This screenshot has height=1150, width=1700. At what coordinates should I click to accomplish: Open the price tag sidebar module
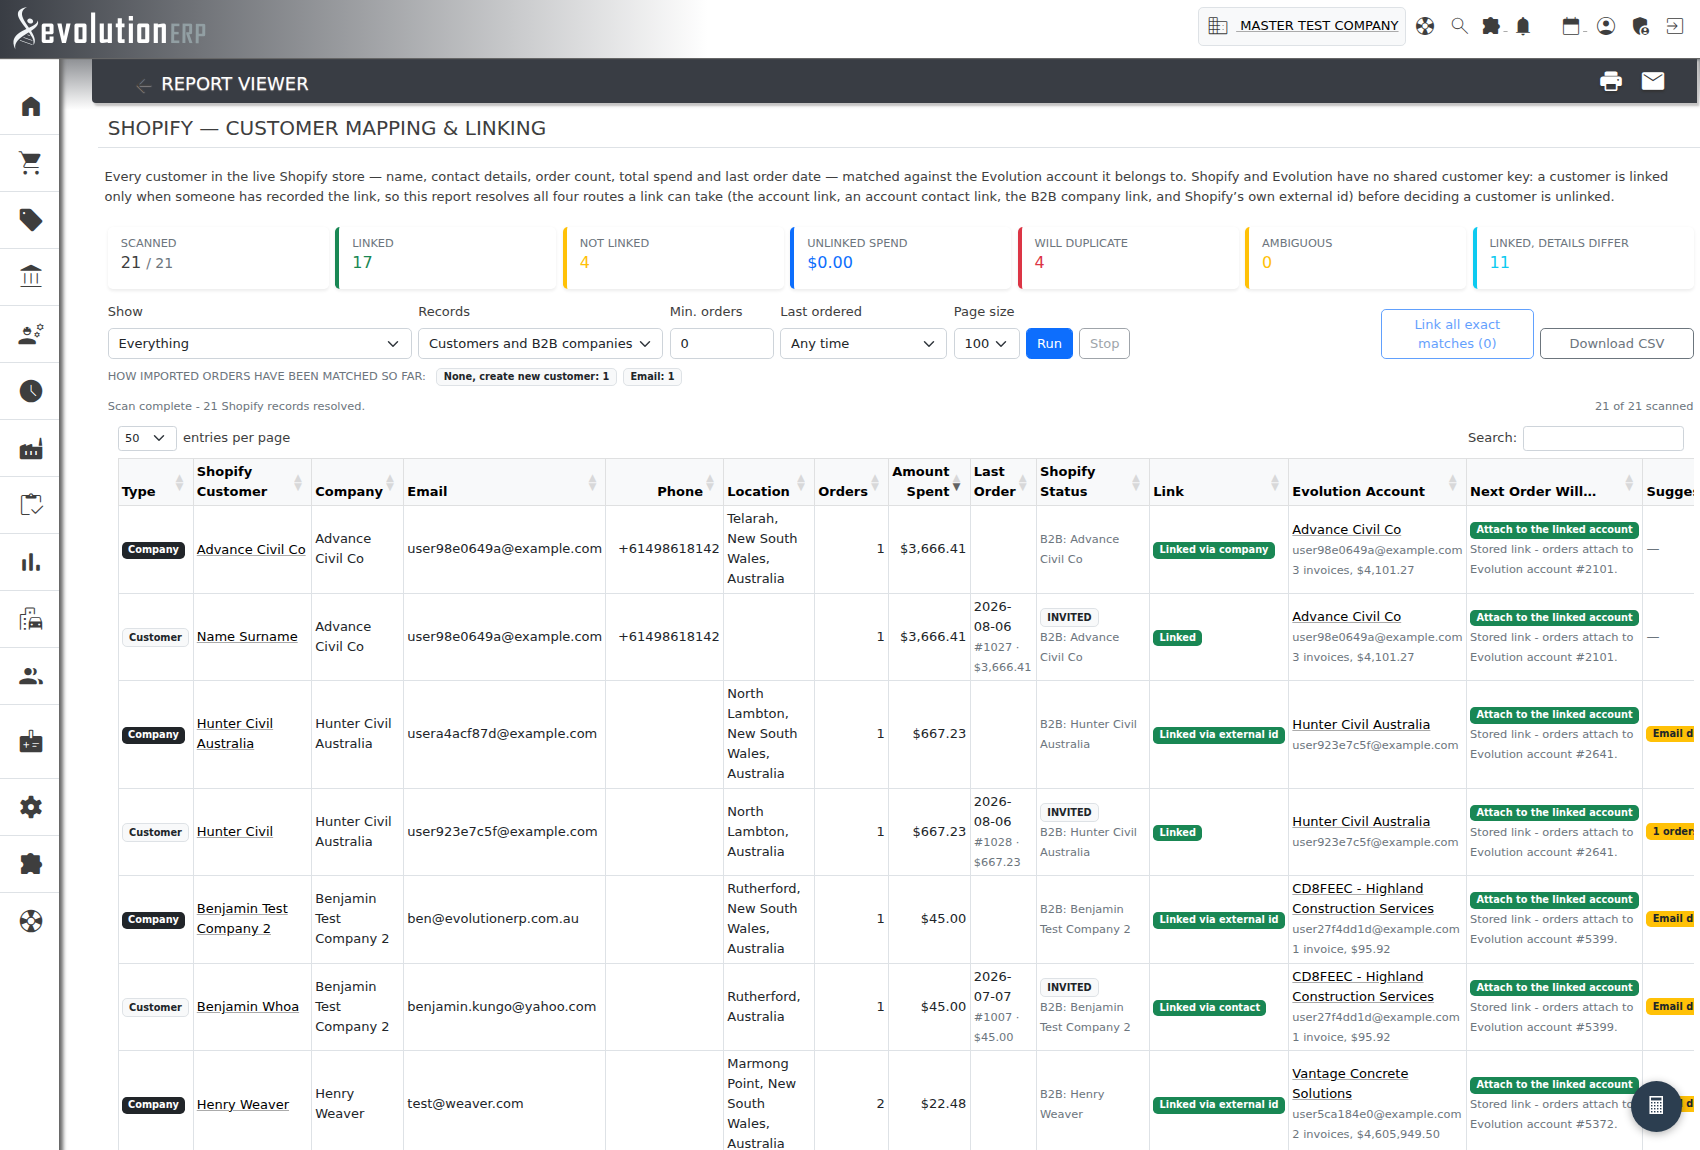[31, 220]
